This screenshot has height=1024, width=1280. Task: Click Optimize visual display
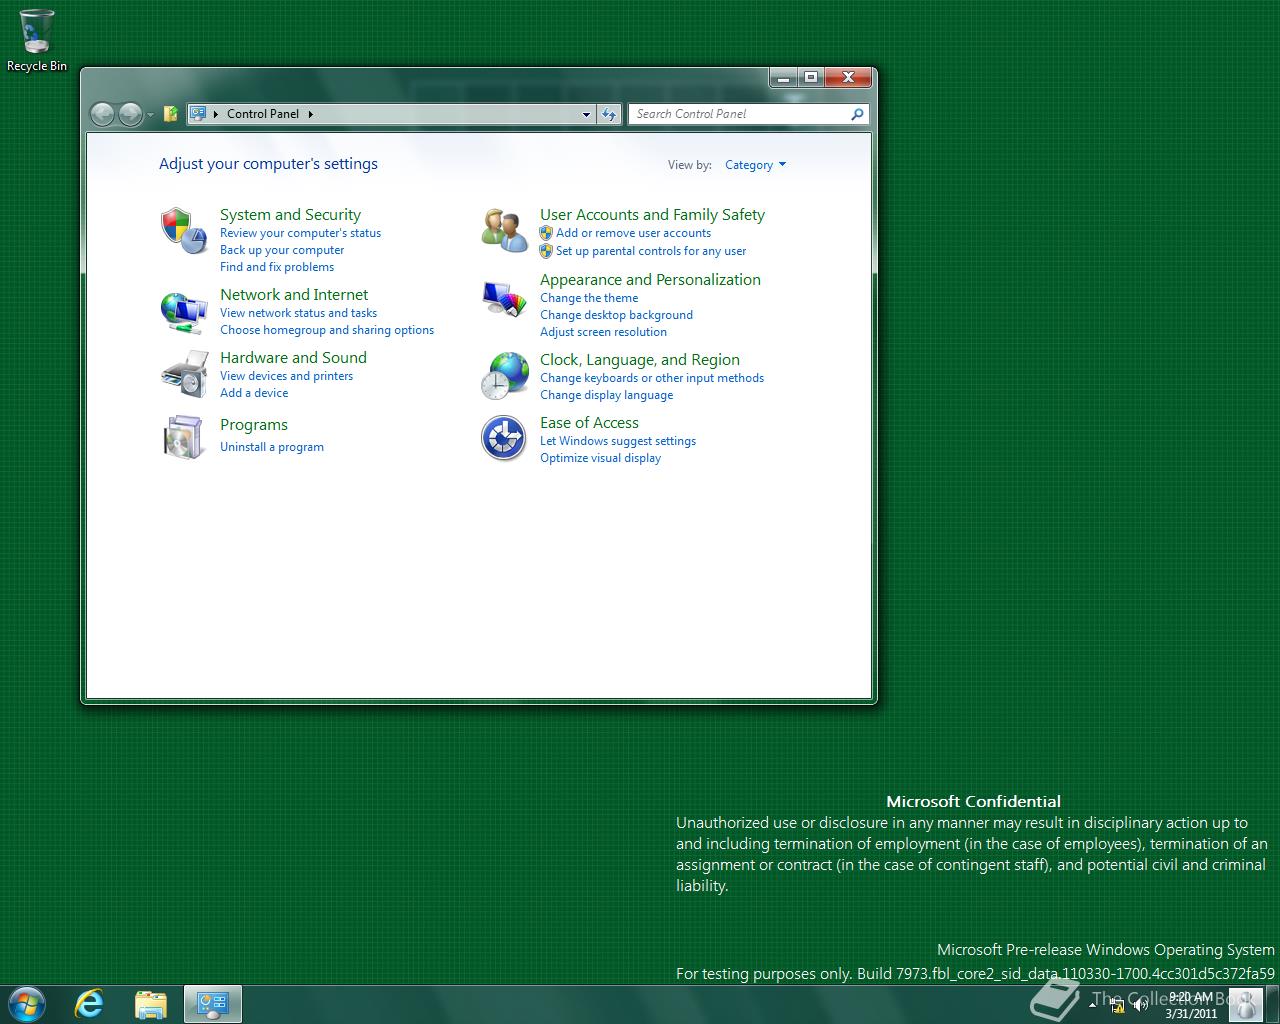point(600,458)
